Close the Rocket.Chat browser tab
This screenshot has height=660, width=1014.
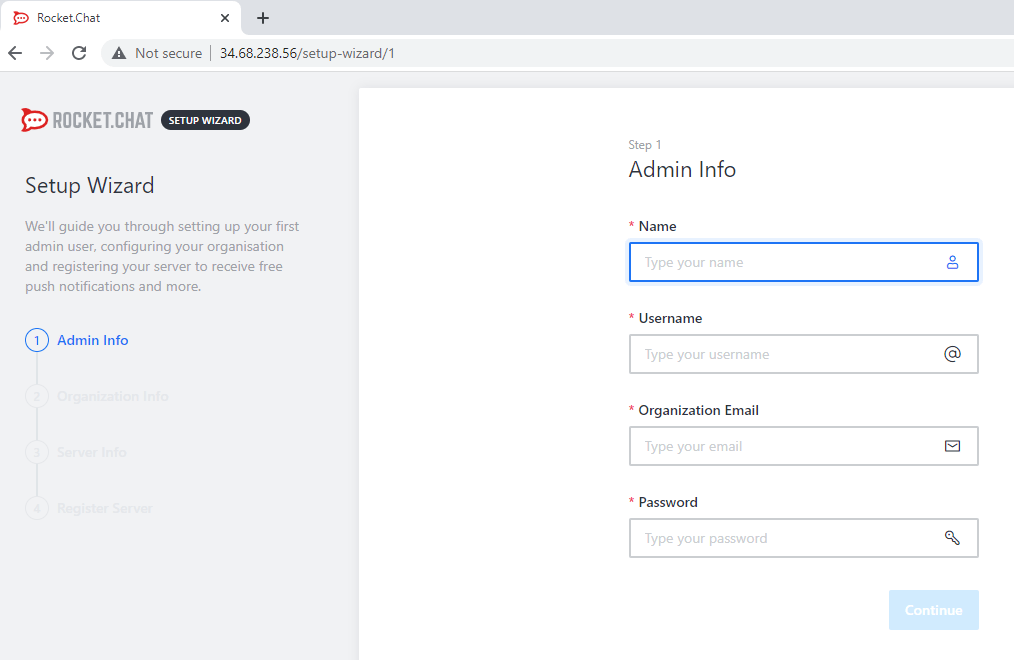pos(225,18)
